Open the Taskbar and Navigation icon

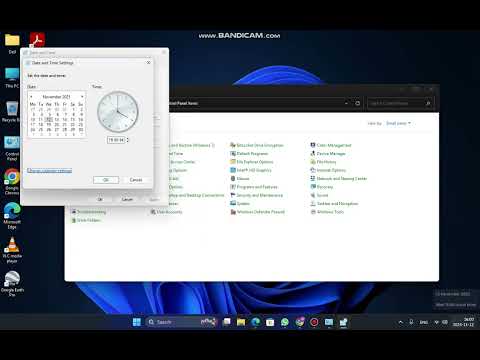click(x=313, y=203)
